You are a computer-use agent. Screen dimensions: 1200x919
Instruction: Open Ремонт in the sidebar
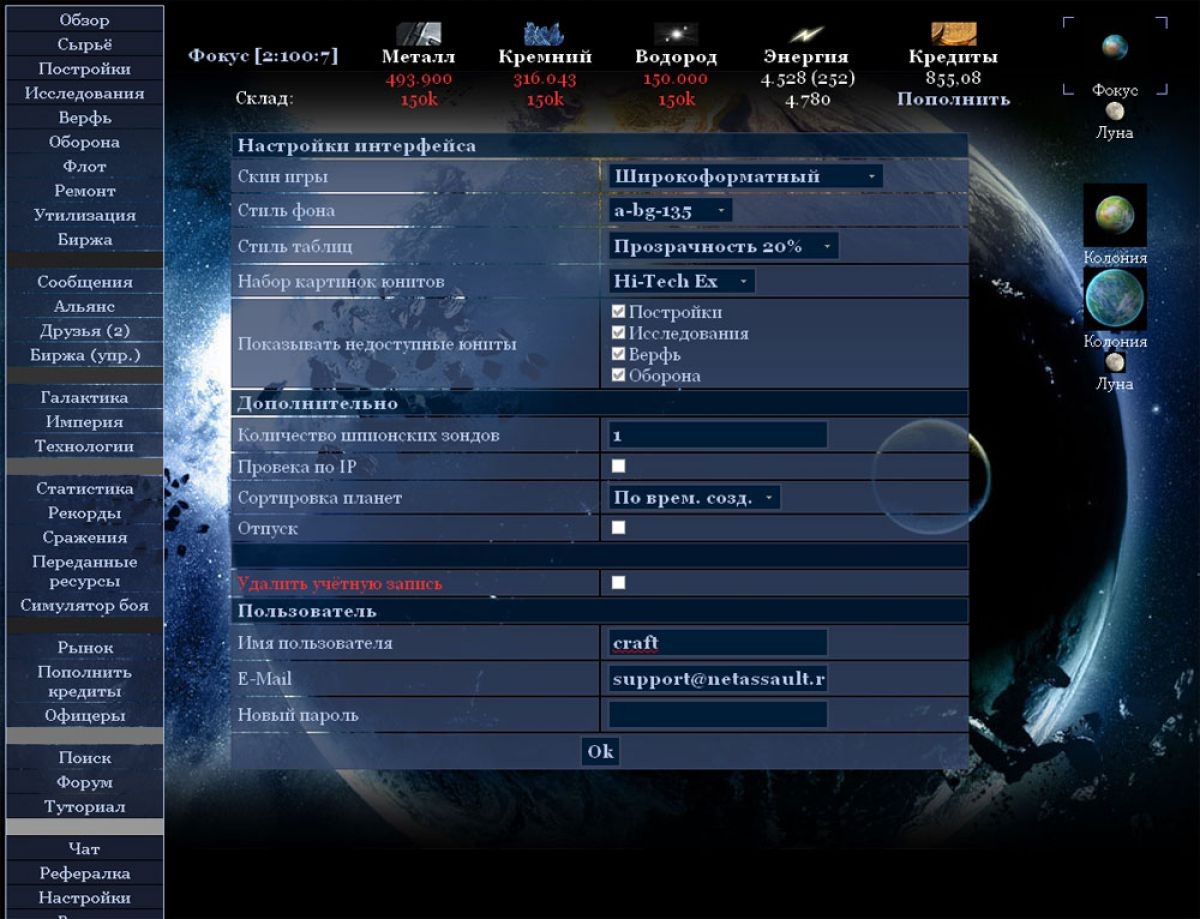85,191
